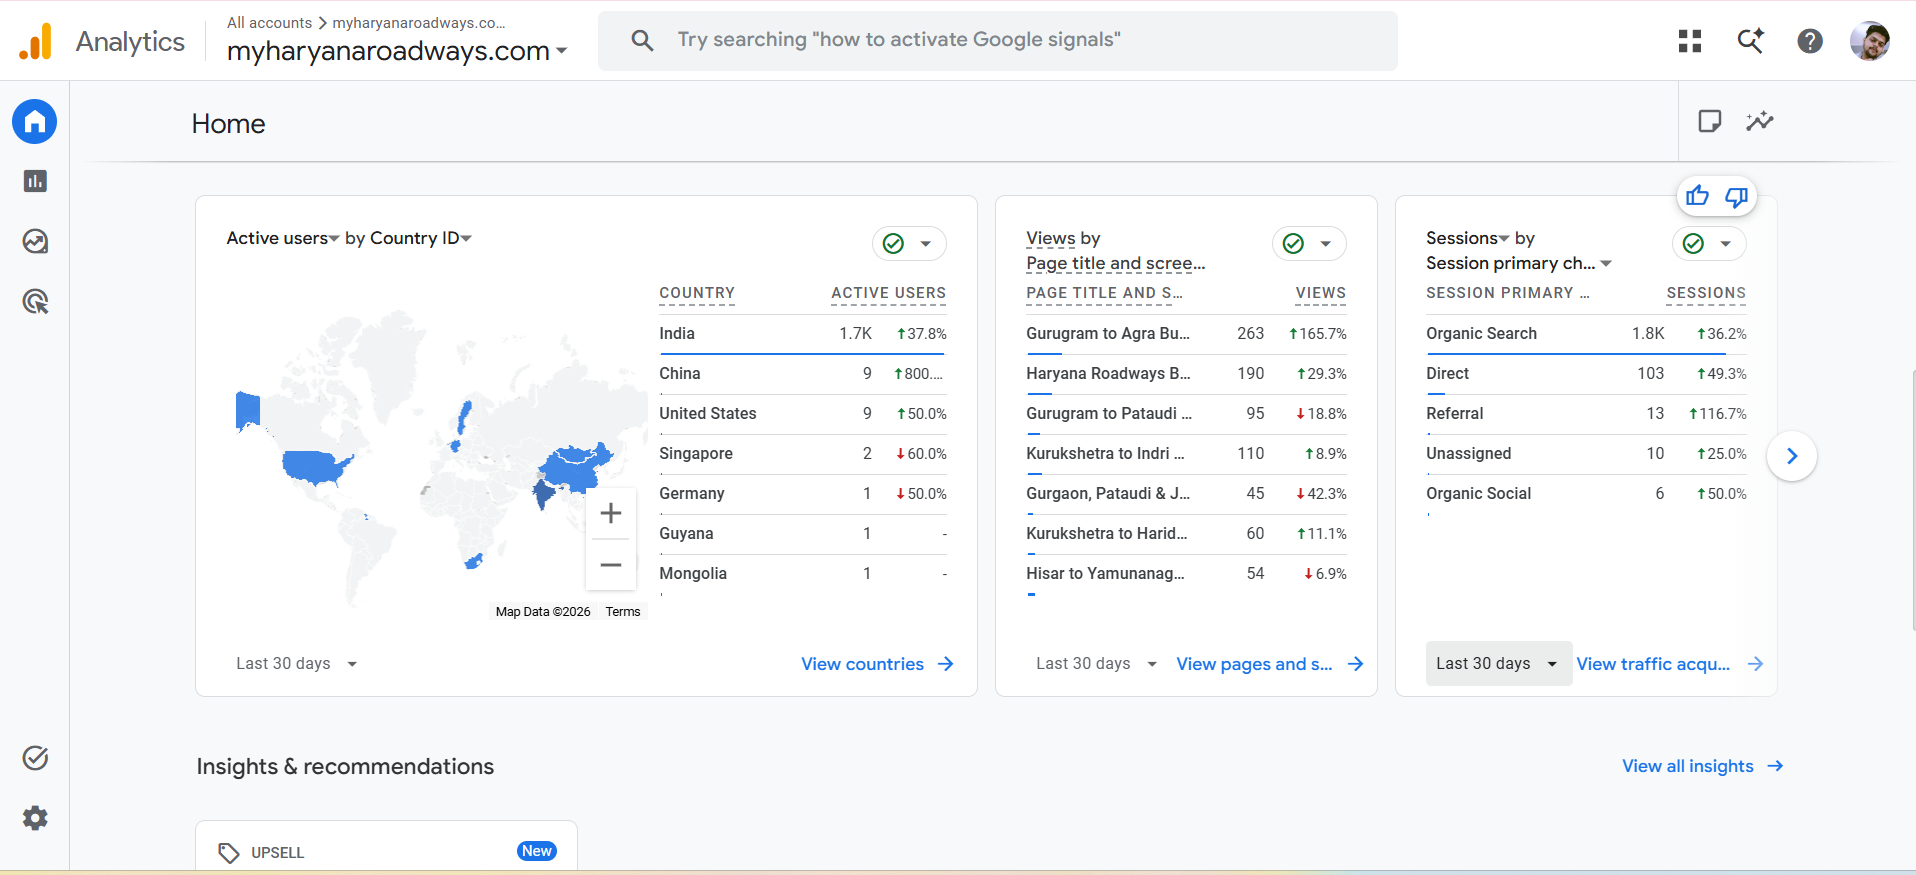
Task: Open the Views card data quality check
Action: click(1309, 244)
